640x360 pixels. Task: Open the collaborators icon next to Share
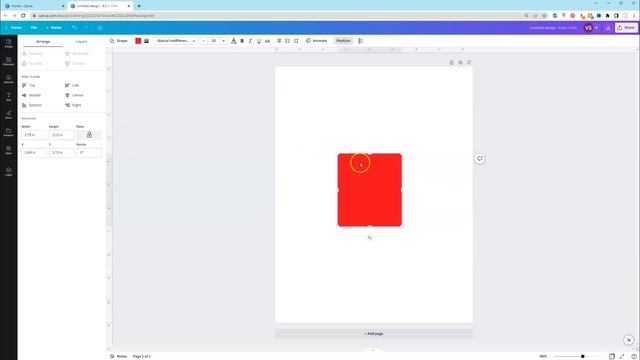click(608, 28)
